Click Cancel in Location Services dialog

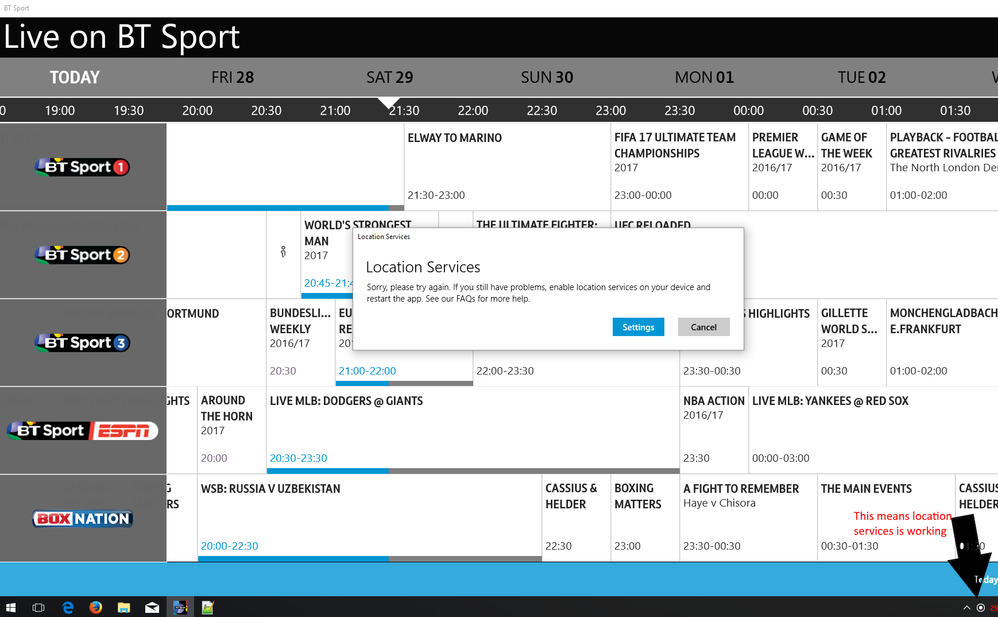[703, 327]
